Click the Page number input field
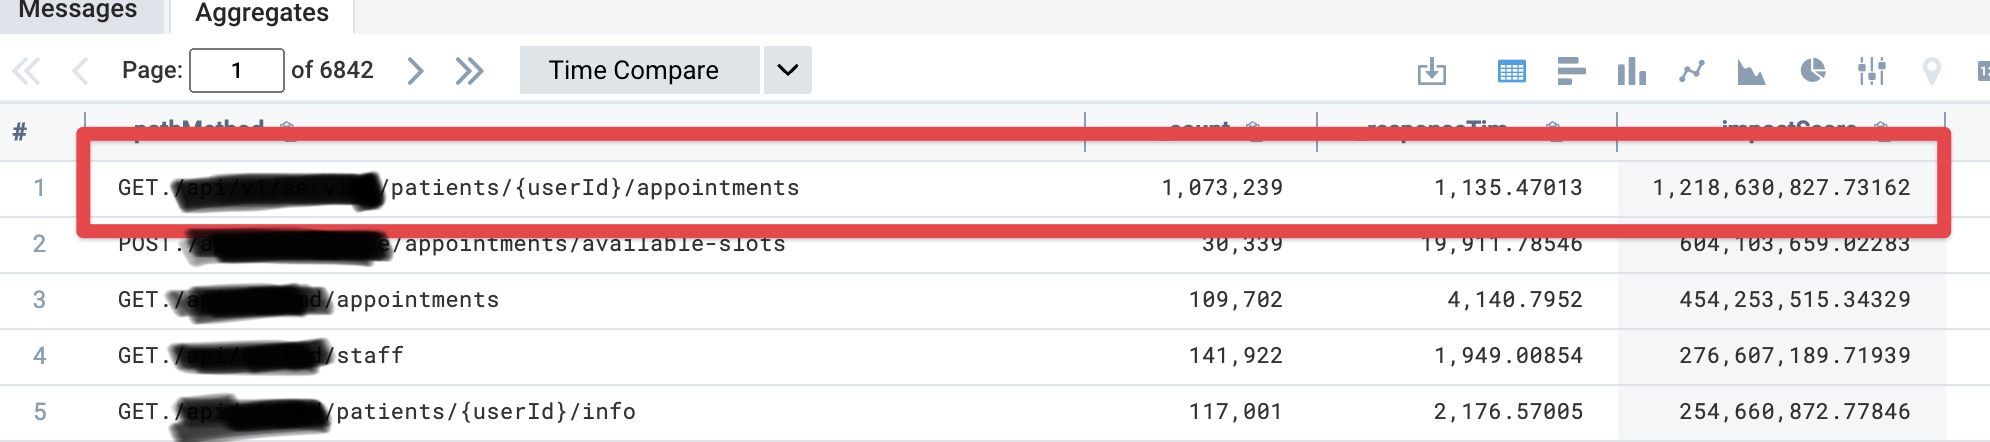The width and height of the screenshot is (1990, 442). [x=237, y=70]
